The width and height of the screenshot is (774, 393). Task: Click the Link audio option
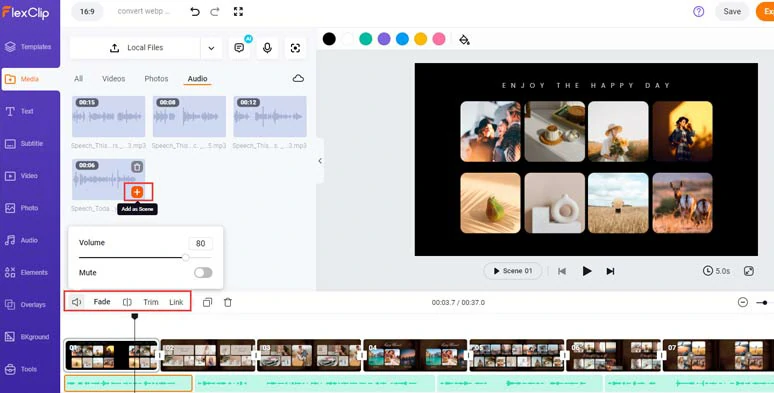[176, 302]
